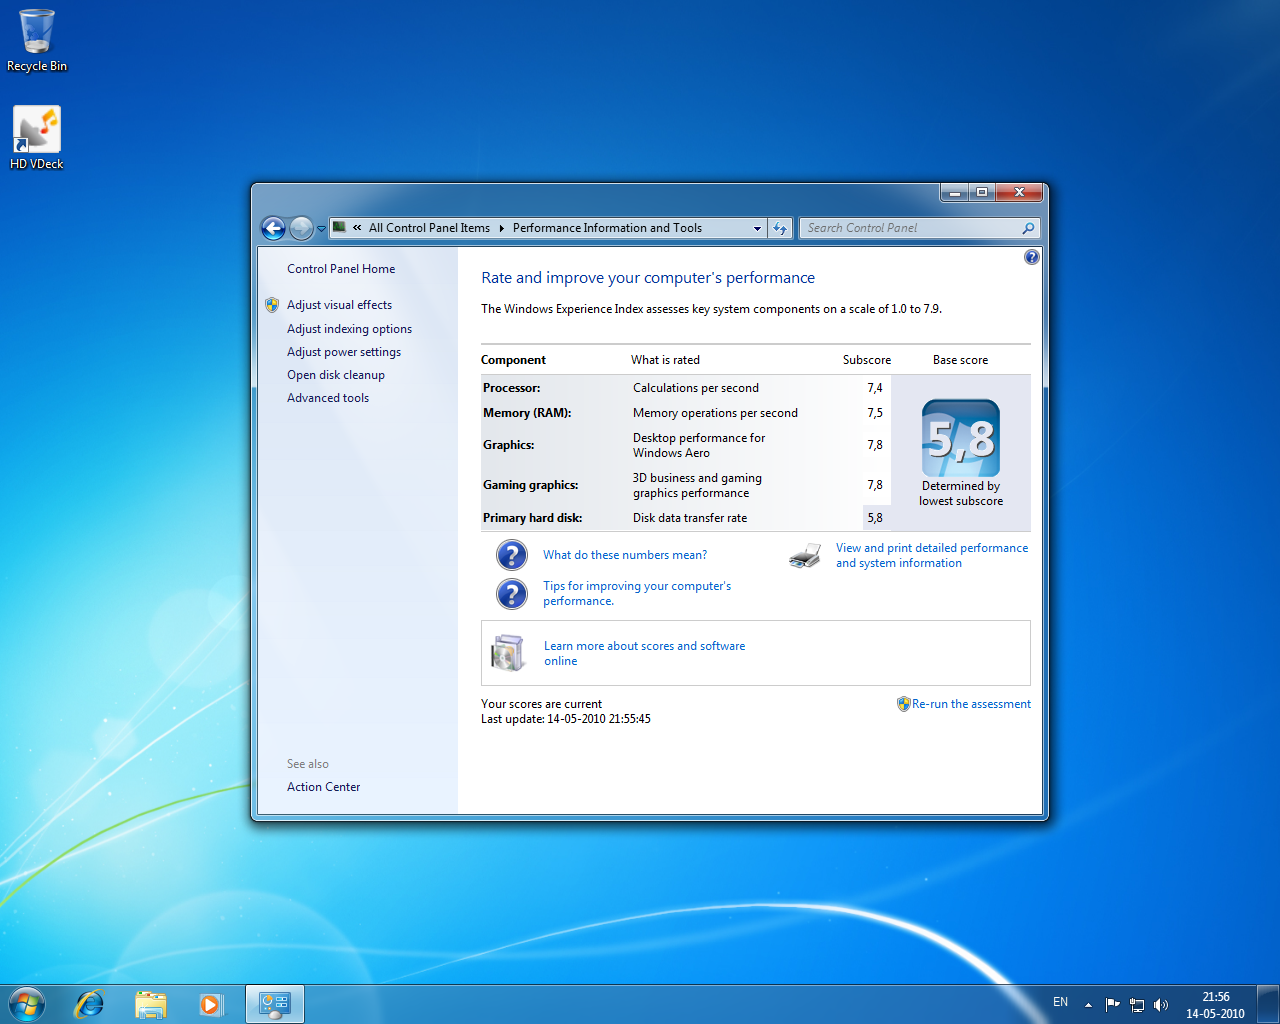The height and width of the screenshot is (1024, 1280).
Task: Click the volume speaker icon in the system tray
Action: pyautogui.click(x=1161, y=1004)
